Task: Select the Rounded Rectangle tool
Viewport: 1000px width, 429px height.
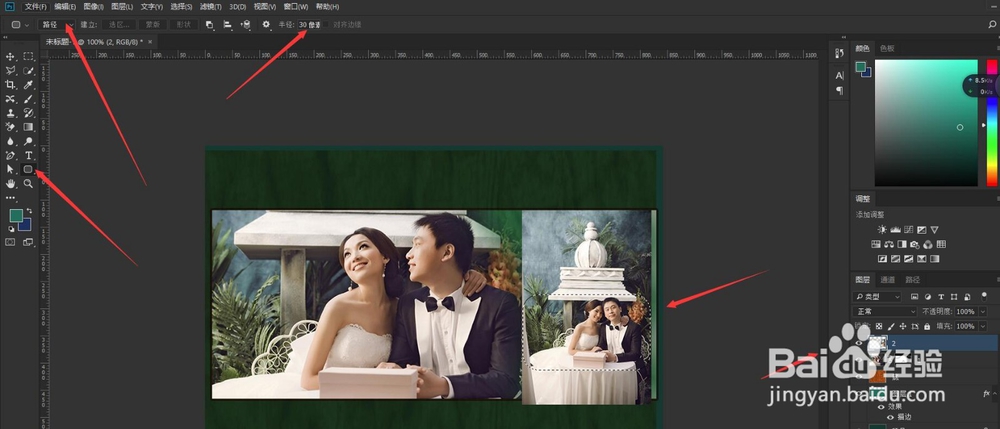Action: click(28, 169)
